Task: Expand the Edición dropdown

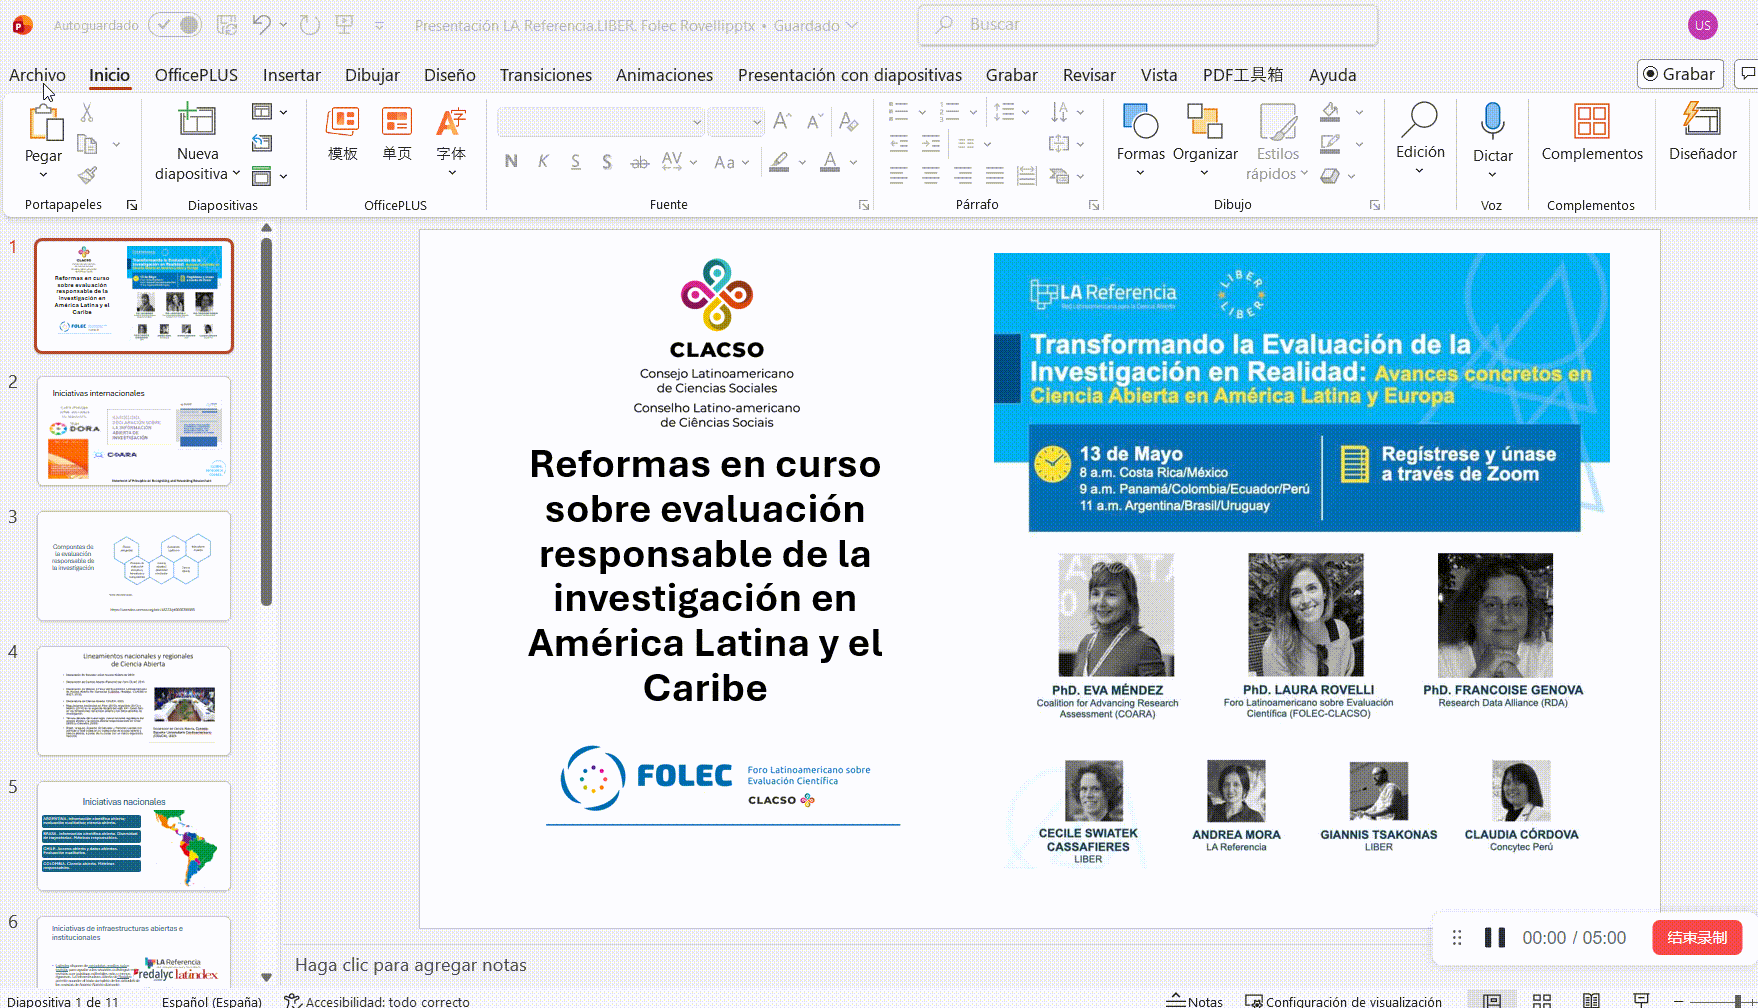Action: pyautogui.click(x=1419, y=172)
